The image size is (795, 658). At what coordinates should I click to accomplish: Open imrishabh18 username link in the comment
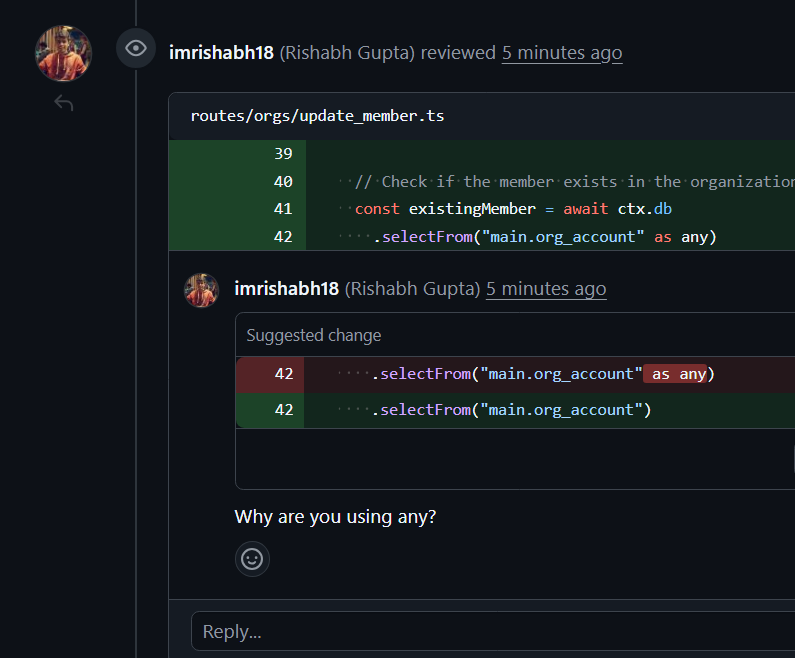pos(286,289)
